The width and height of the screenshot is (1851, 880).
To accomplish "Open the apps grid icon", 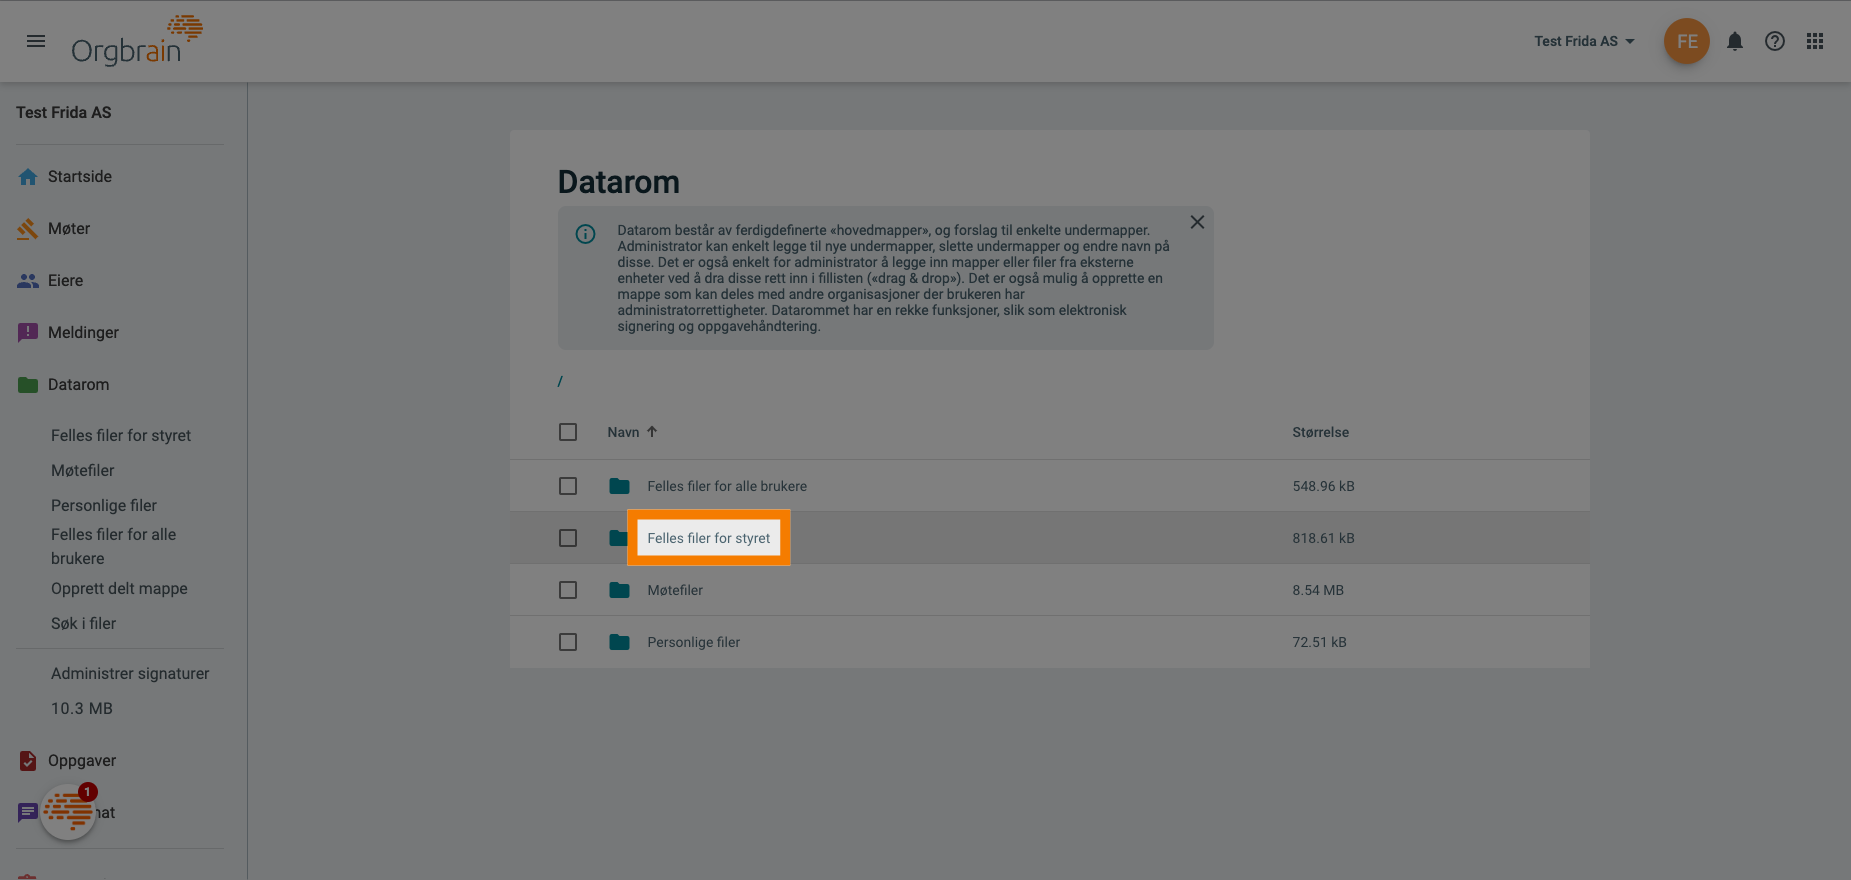I will pos(1815,41).
